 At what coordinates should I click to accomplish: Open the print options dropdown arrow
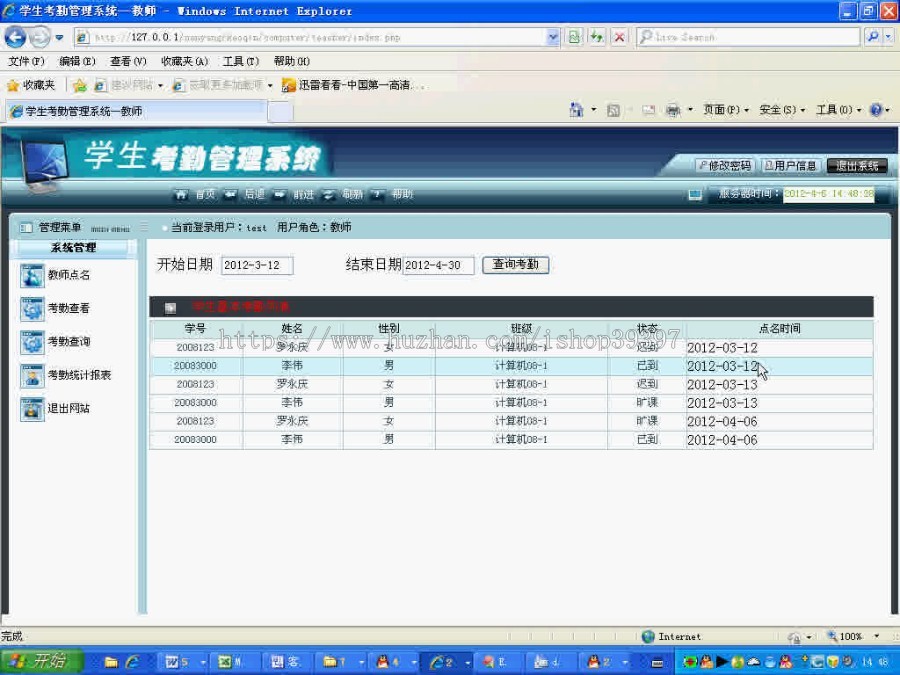point(690,110)
